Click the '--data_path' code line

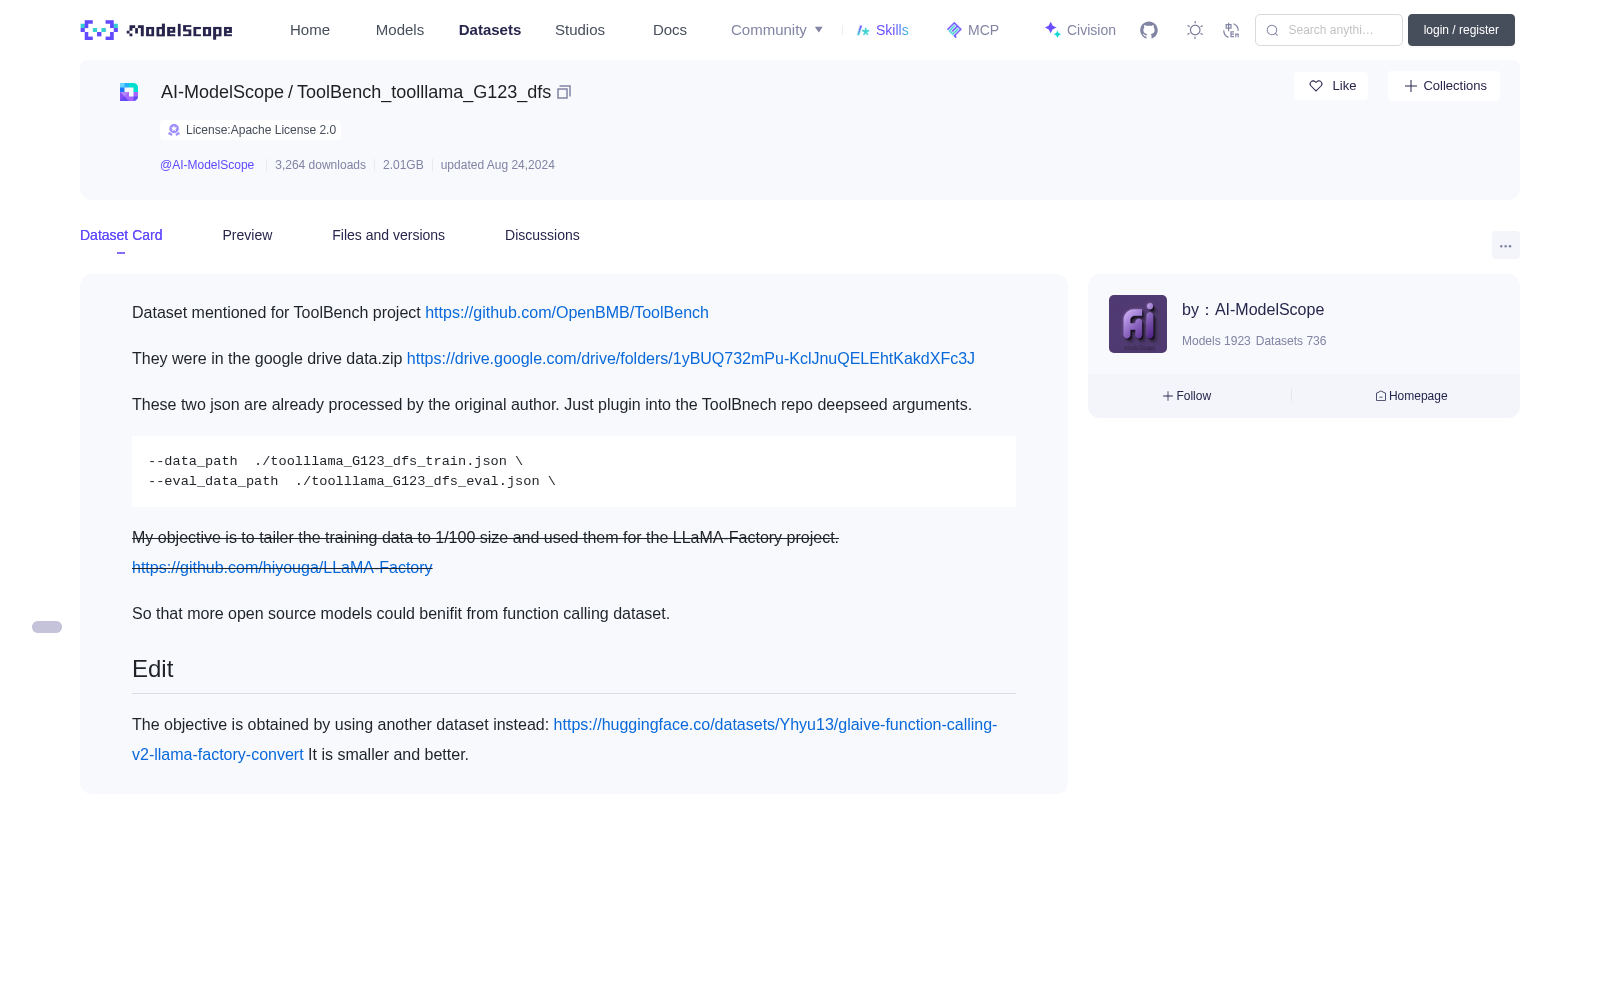click(x=335, y=461)
